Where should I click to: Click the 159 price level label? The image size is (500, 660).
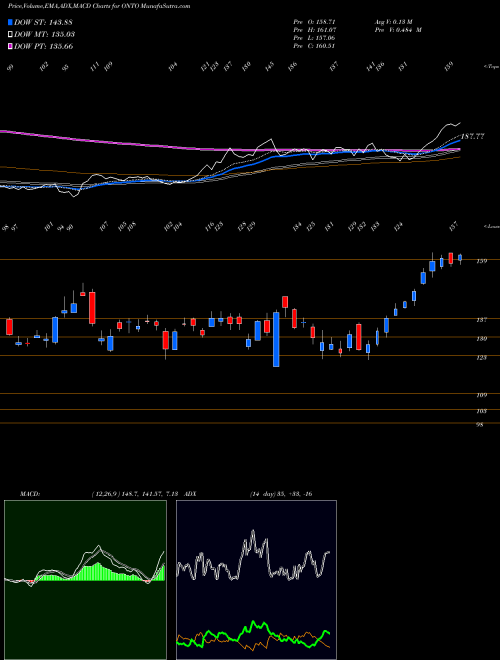pyautogui.click(x=482, y=261)
